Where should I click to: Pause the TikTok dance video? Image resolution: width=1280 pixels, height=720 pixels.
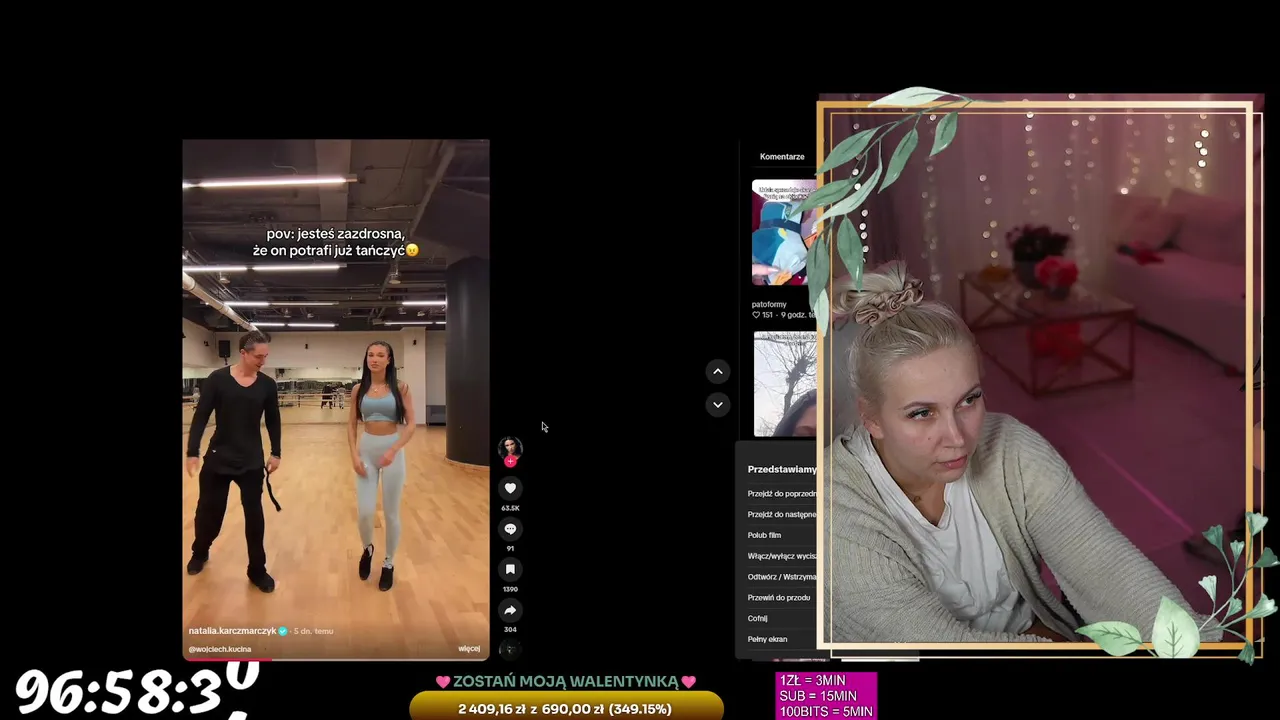[x=336, y=400]
